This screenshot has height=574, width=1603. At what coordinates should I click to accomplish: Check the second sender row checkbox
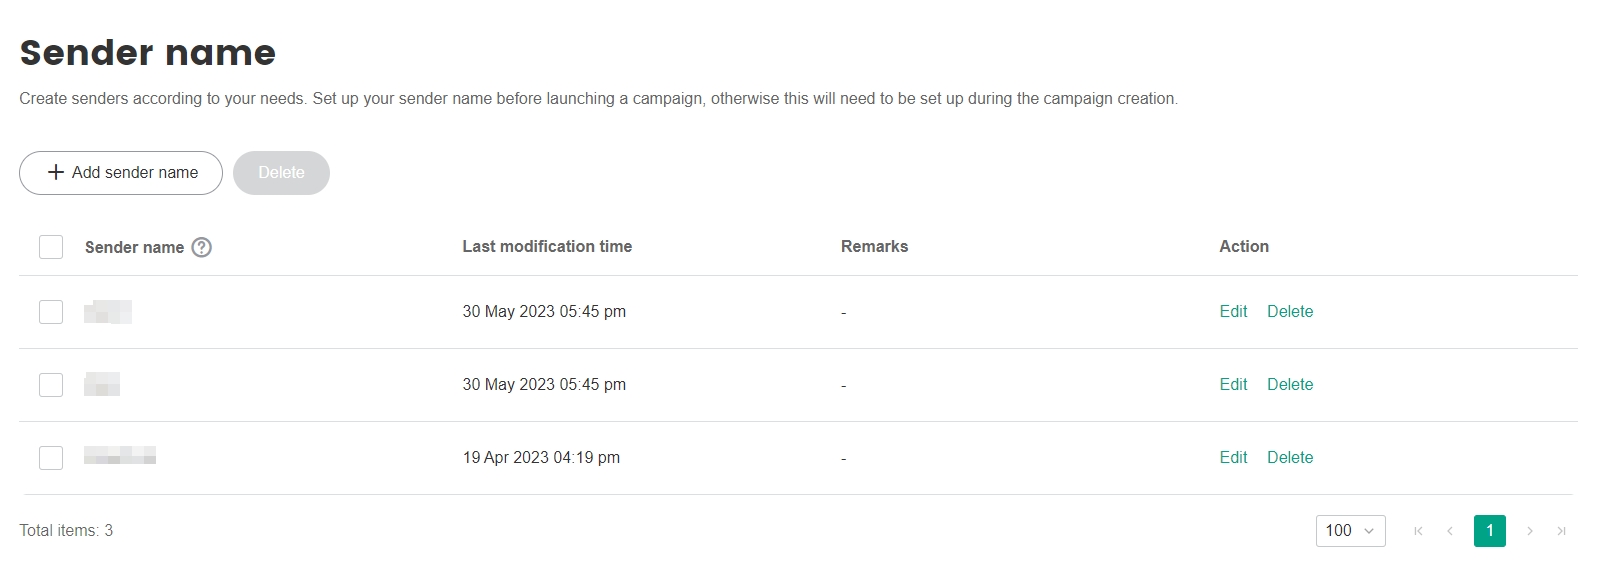coord(51,385)
